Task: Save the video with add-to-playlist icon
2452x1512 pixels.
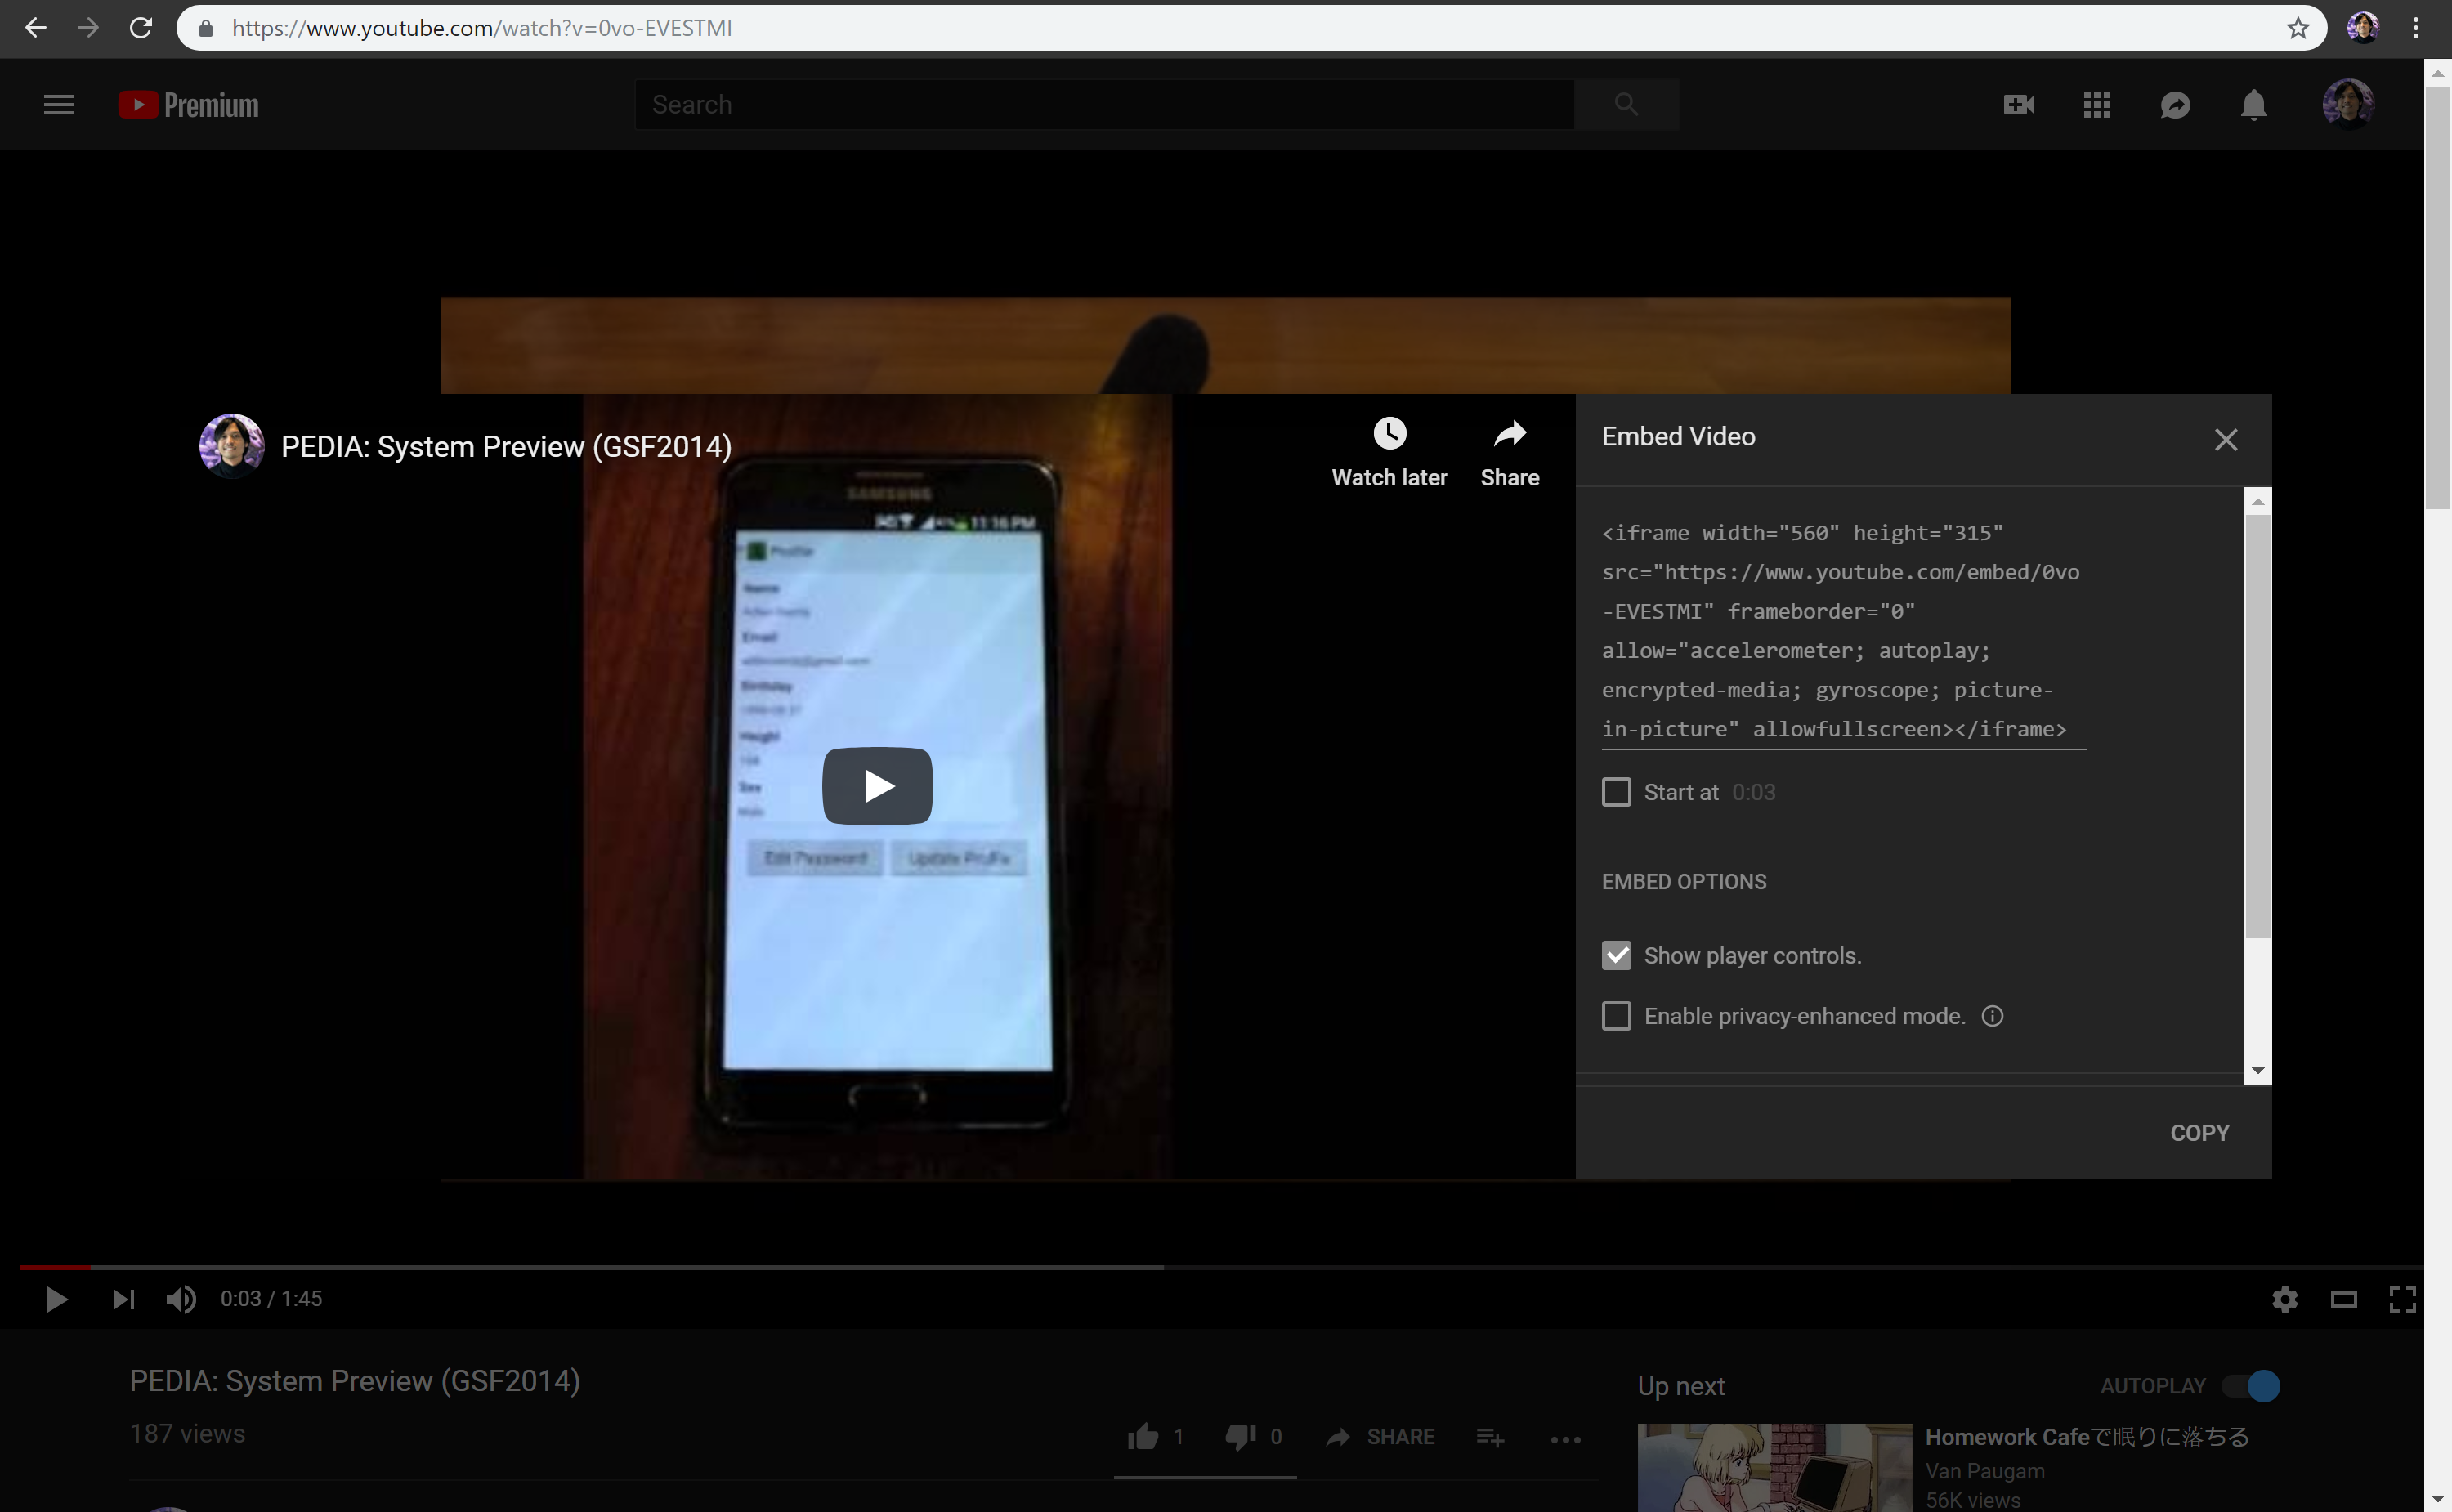Action: pos(1490,1437)
